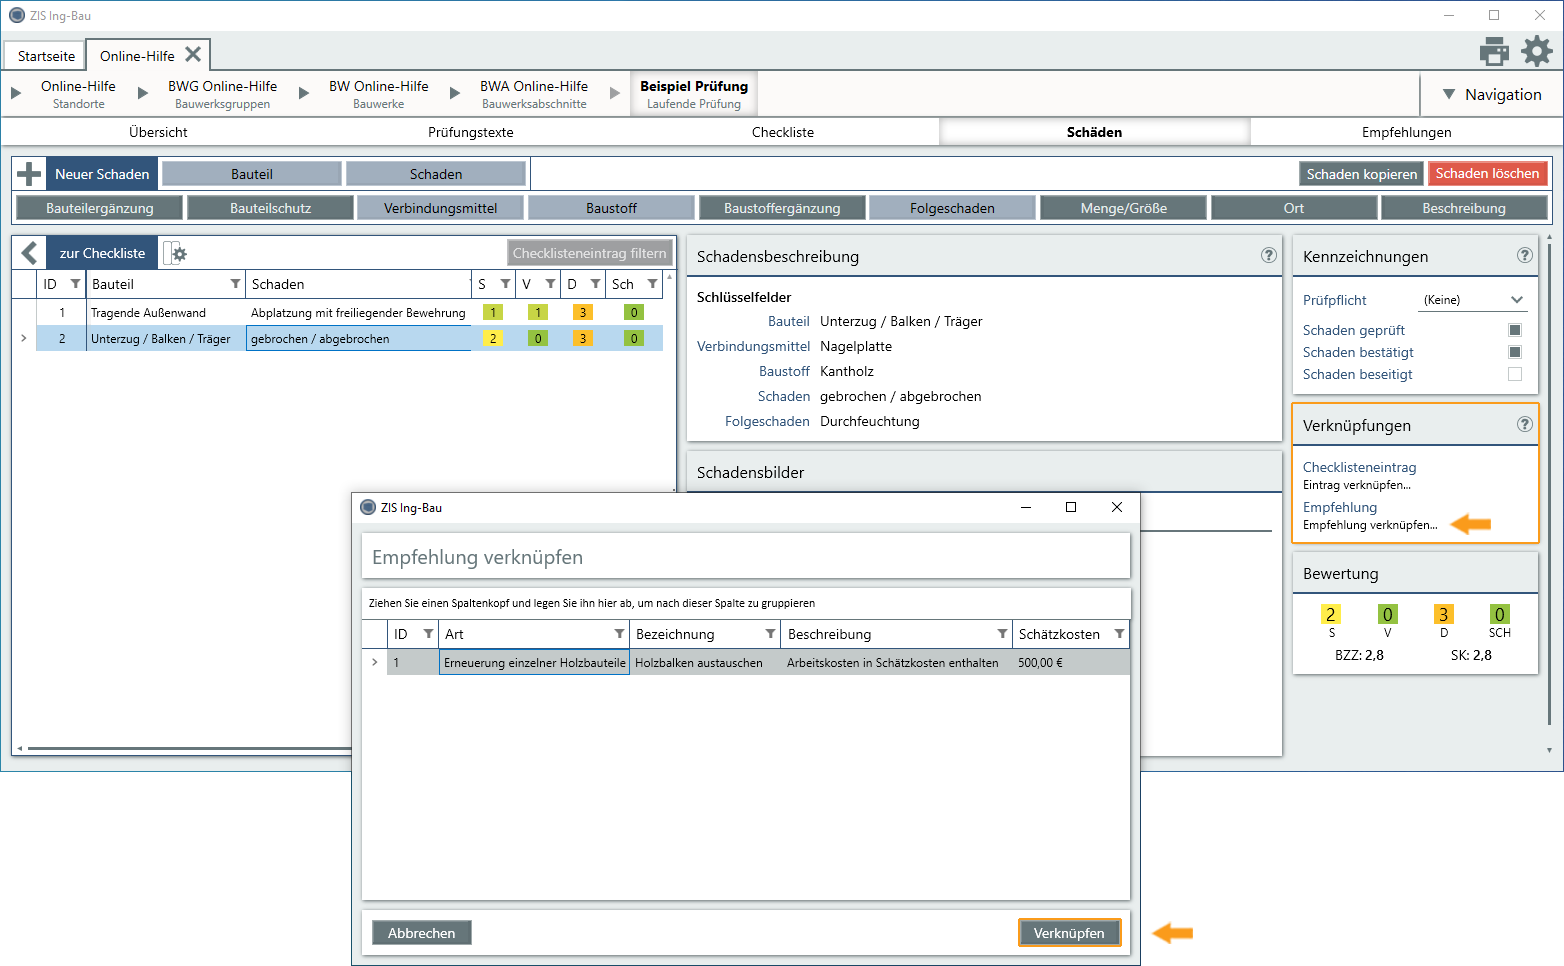Click breadcrumb arrow before BWG Online-Hilfe
Image resolution: width=1564 pixels, height=966 pixels.
pyautogui.click(x=143, y=93)
